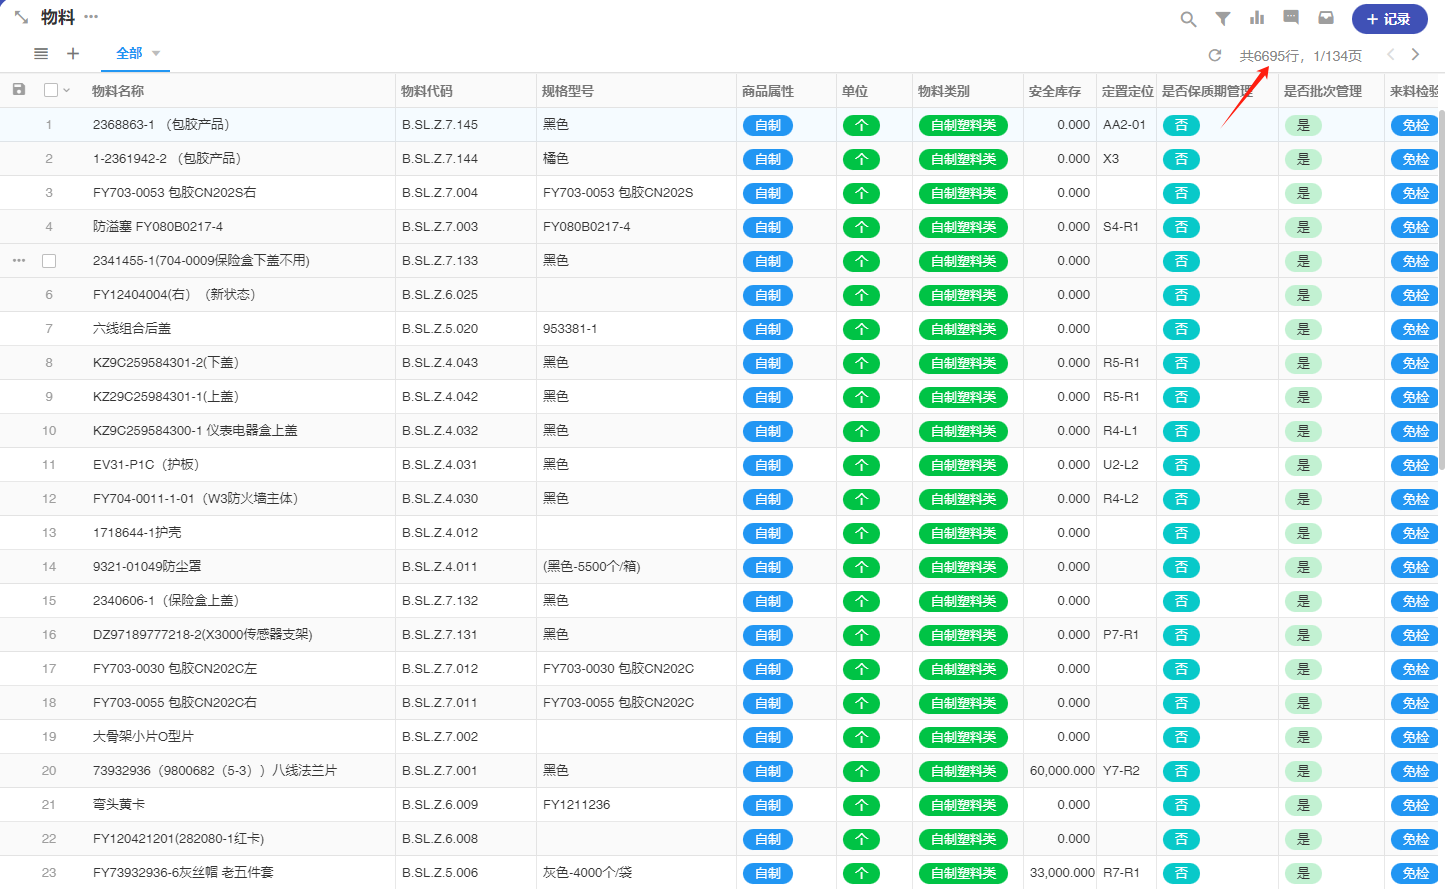Go to next page with right arrow

[1415, 55]
